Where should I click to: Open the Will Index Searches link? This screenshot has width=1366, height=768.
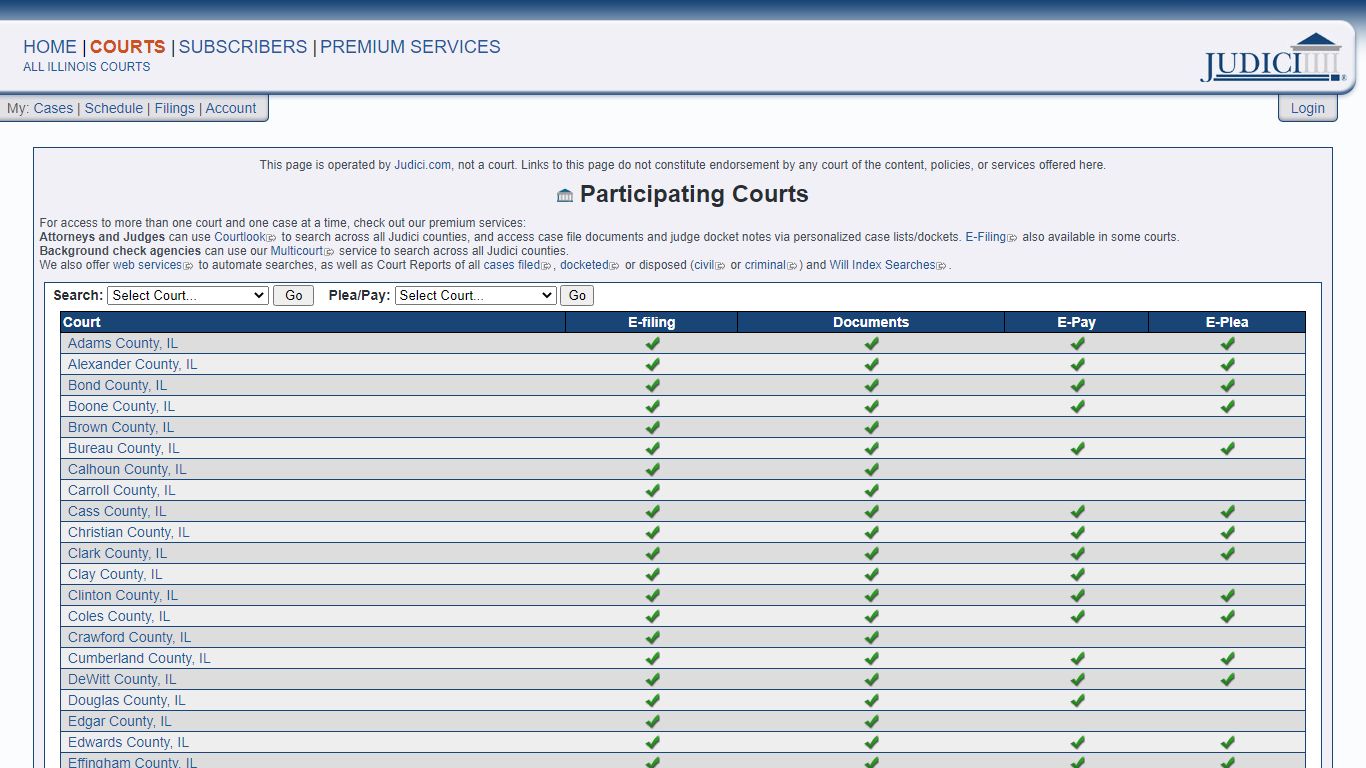tap(882, 265)
